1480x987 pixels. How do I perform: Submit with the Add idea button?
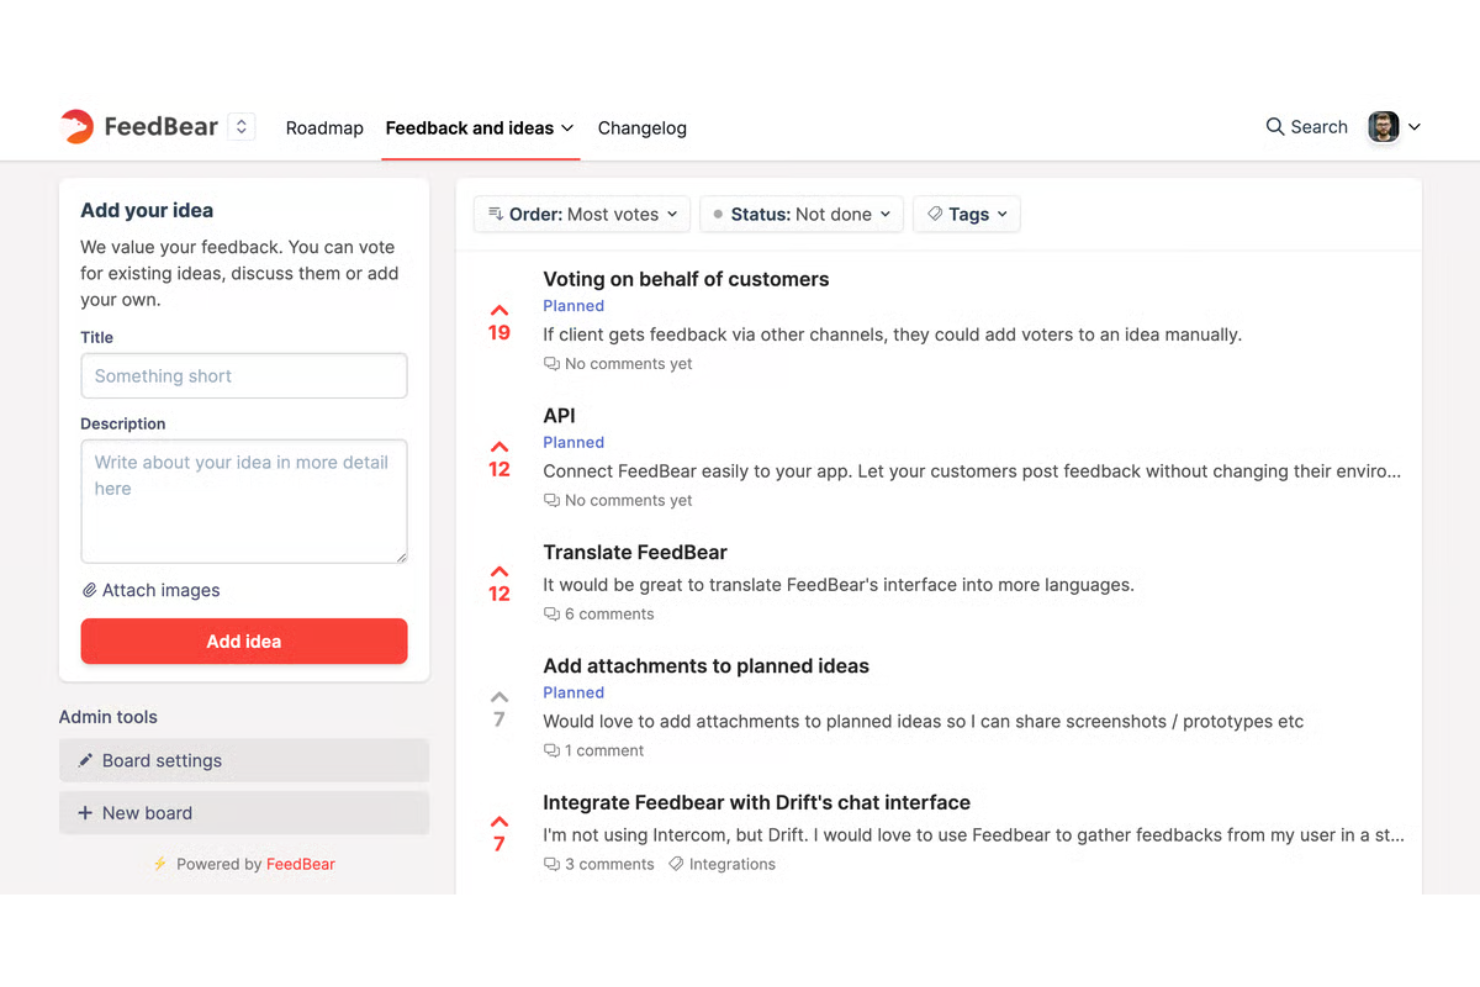pyautogui.click(x=244, y=641)
